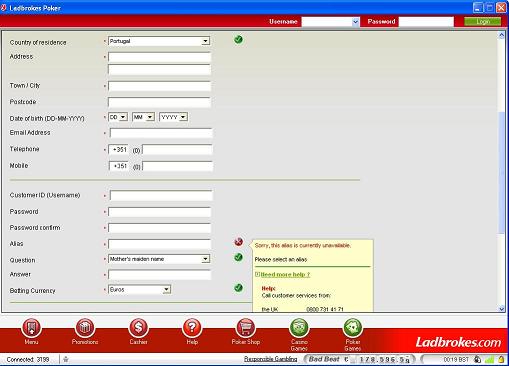Click the padlock icon in status bar

pyautogui.click(x=501, y=359)
